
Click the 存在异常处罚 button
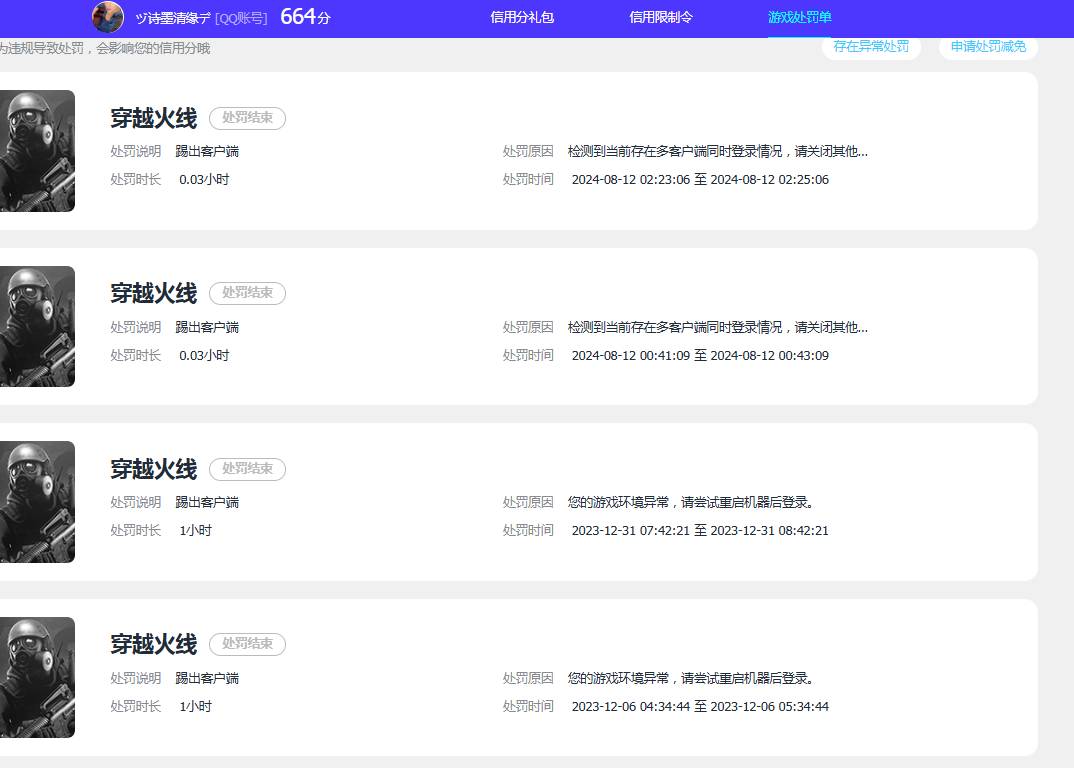tap(871, 47)
